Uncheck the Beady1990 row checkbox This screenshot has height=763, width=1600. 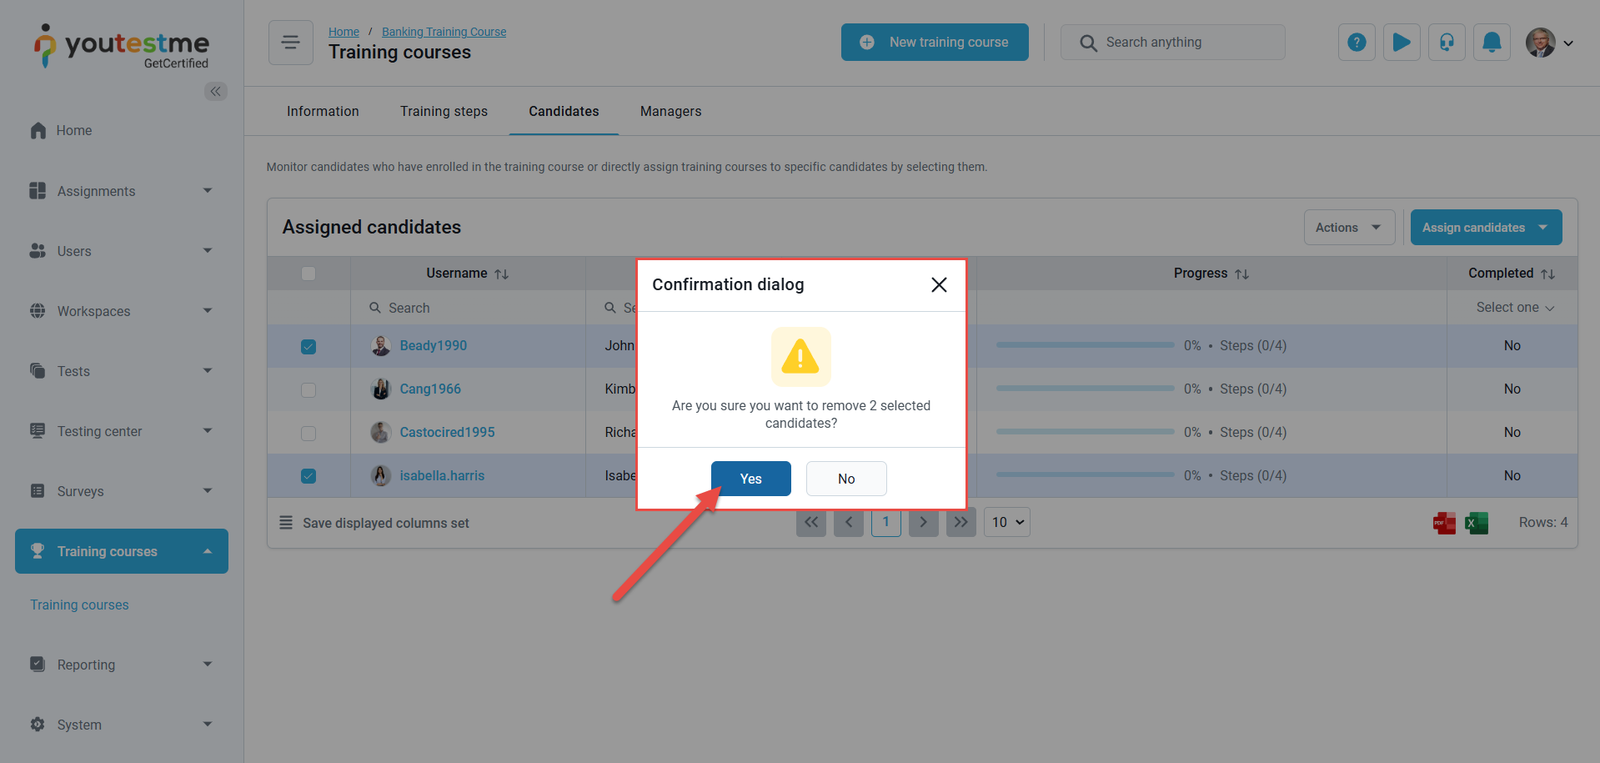tap(308, 346)
